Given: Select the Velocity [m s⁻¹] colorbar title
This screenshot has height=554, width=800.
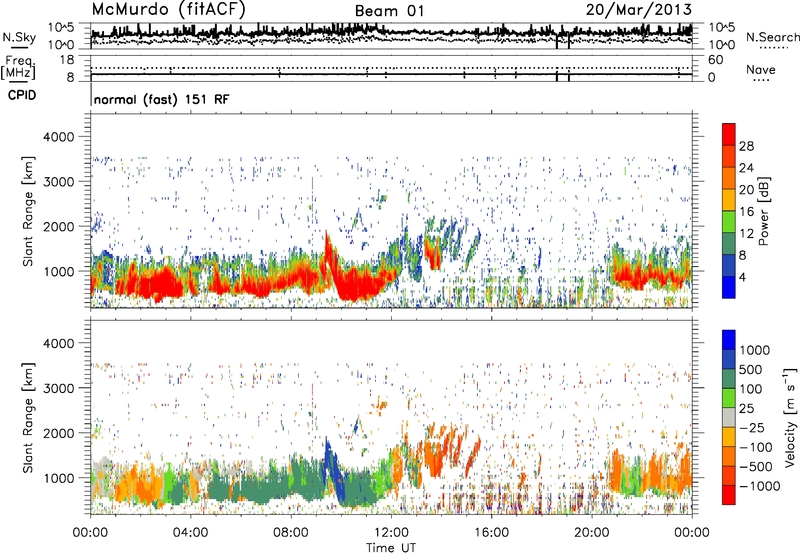Looking at the screenshot, I should [x=790, y=417].
